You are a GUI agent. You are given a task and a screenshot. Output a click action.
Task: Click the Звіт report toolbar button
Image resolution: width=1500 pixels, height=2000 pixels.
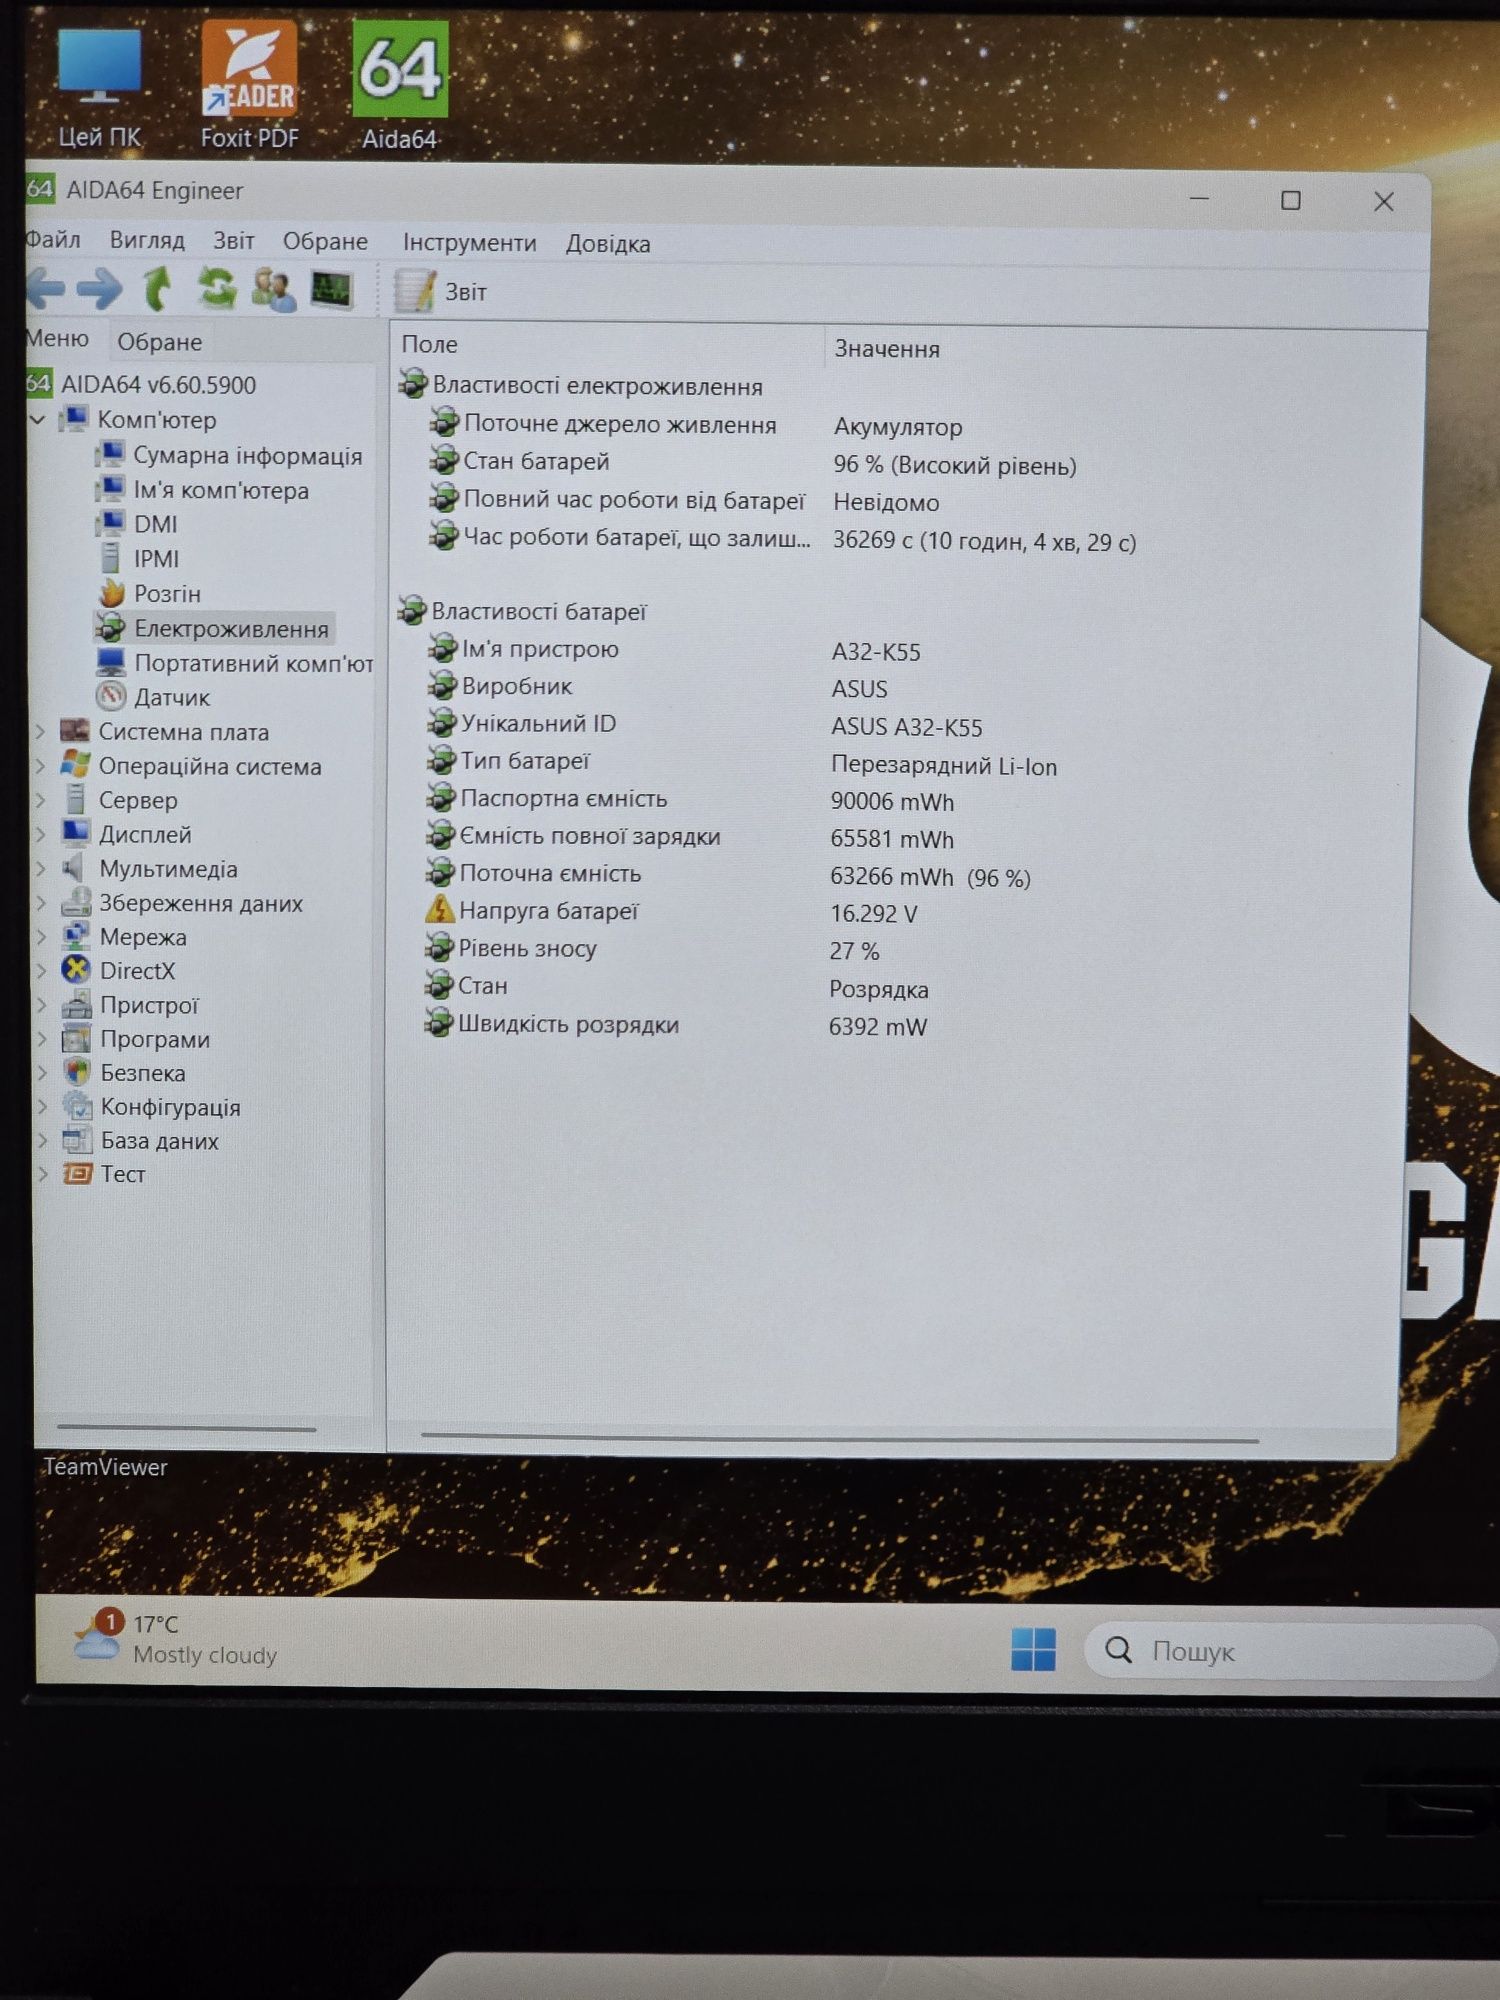(x=440, y=291)
